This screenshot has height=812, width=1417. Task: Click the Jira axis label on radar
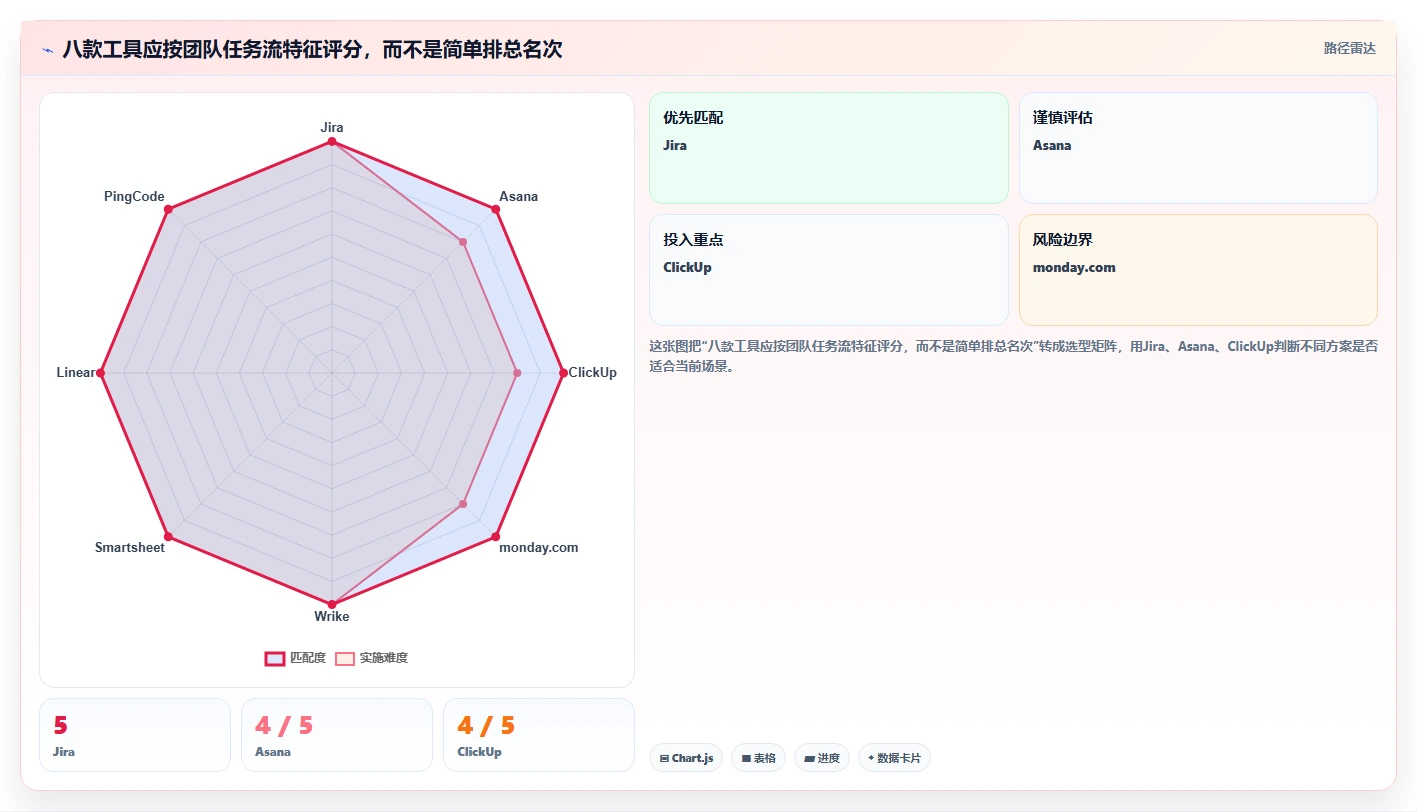click(x=332, y=127)
